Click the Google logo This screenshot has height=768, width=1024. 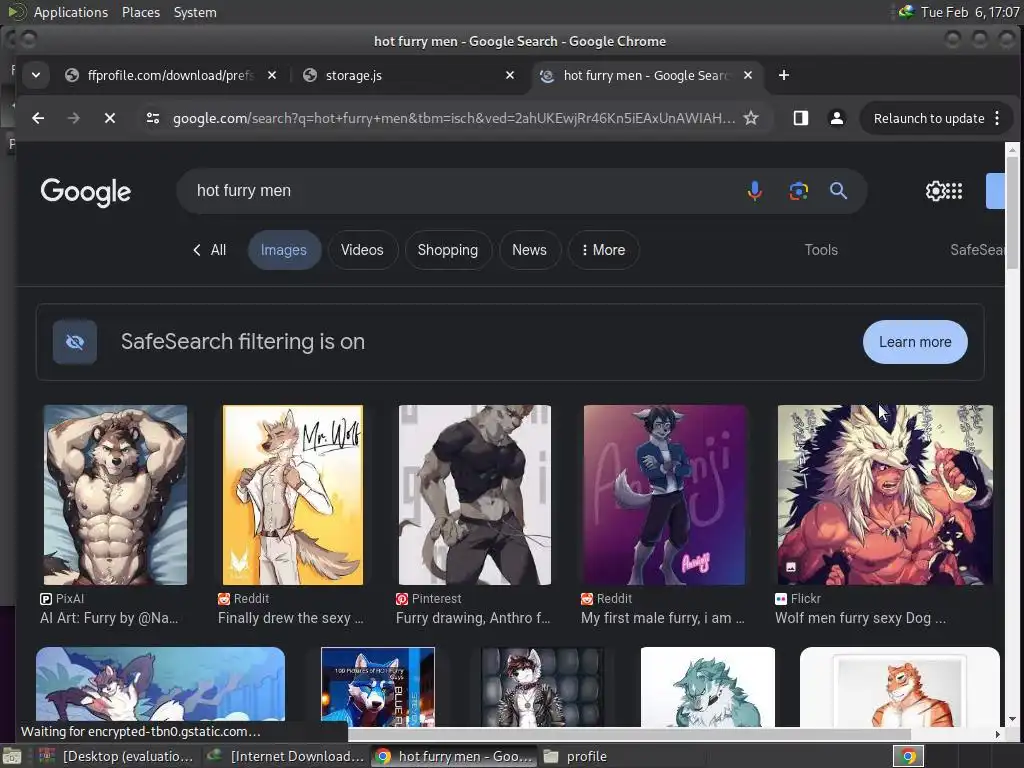pyautogui.click(x=86, y=192)
